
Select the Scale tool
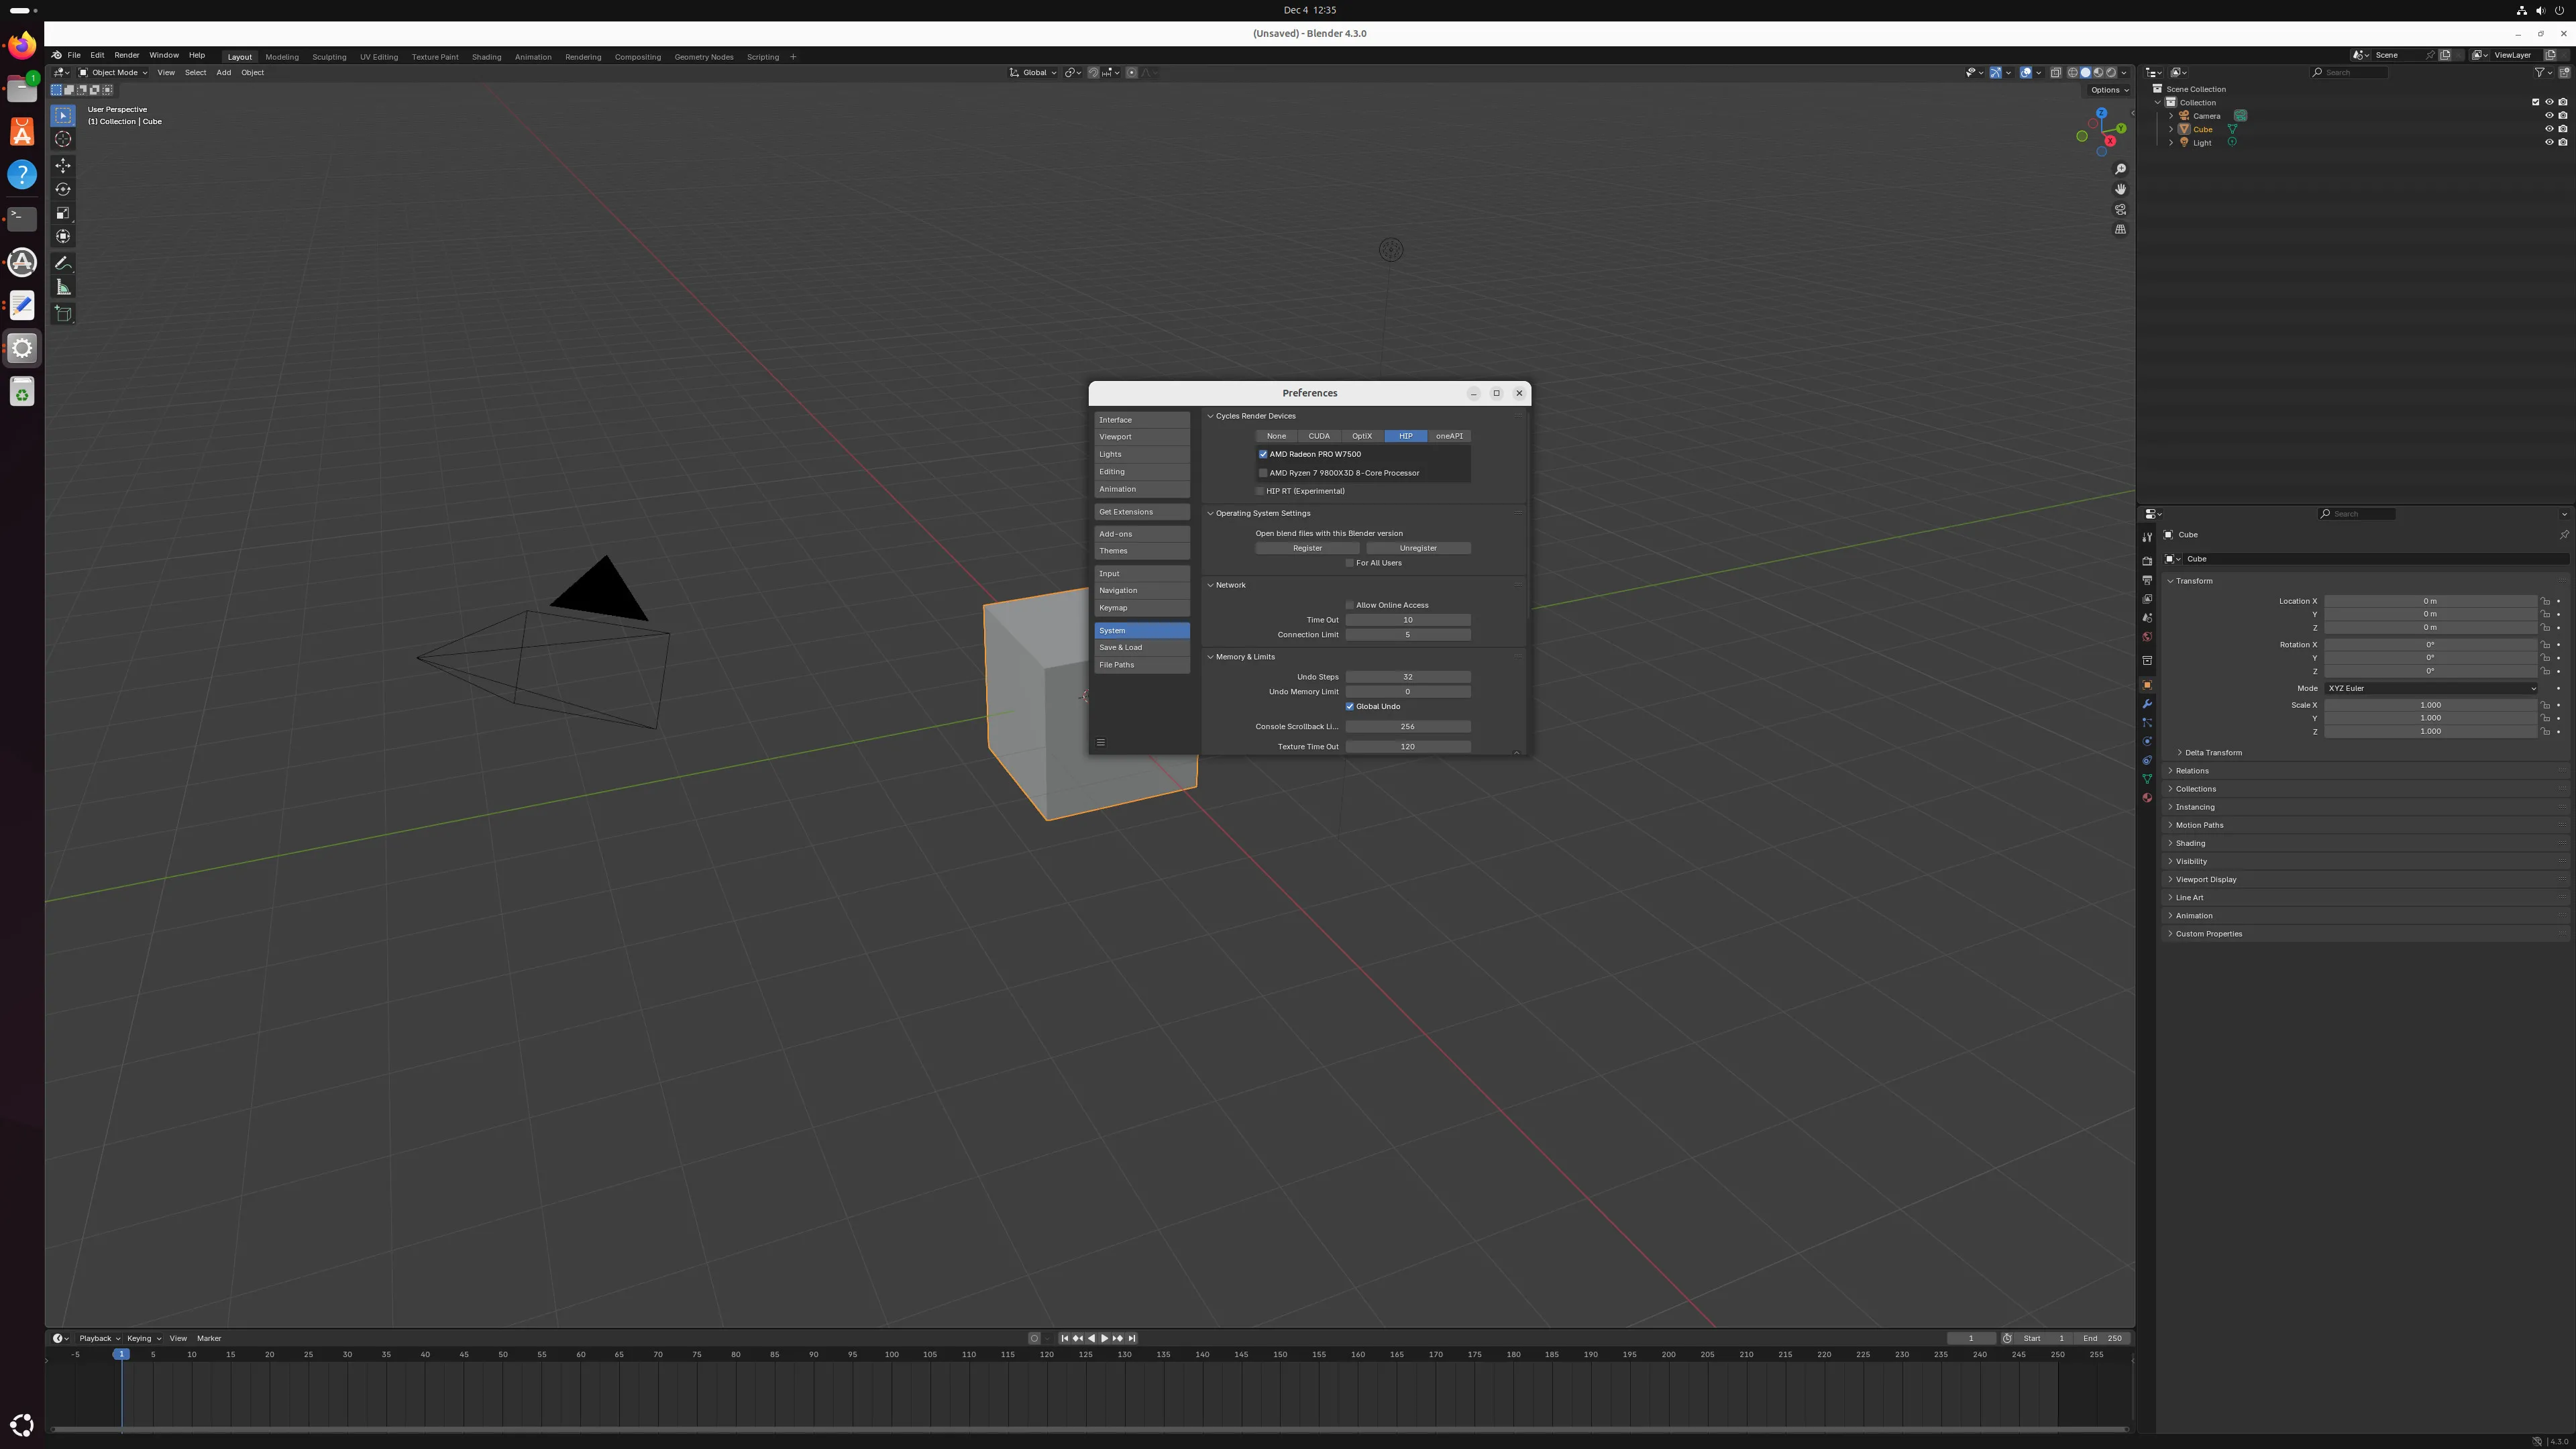point(63,213)
